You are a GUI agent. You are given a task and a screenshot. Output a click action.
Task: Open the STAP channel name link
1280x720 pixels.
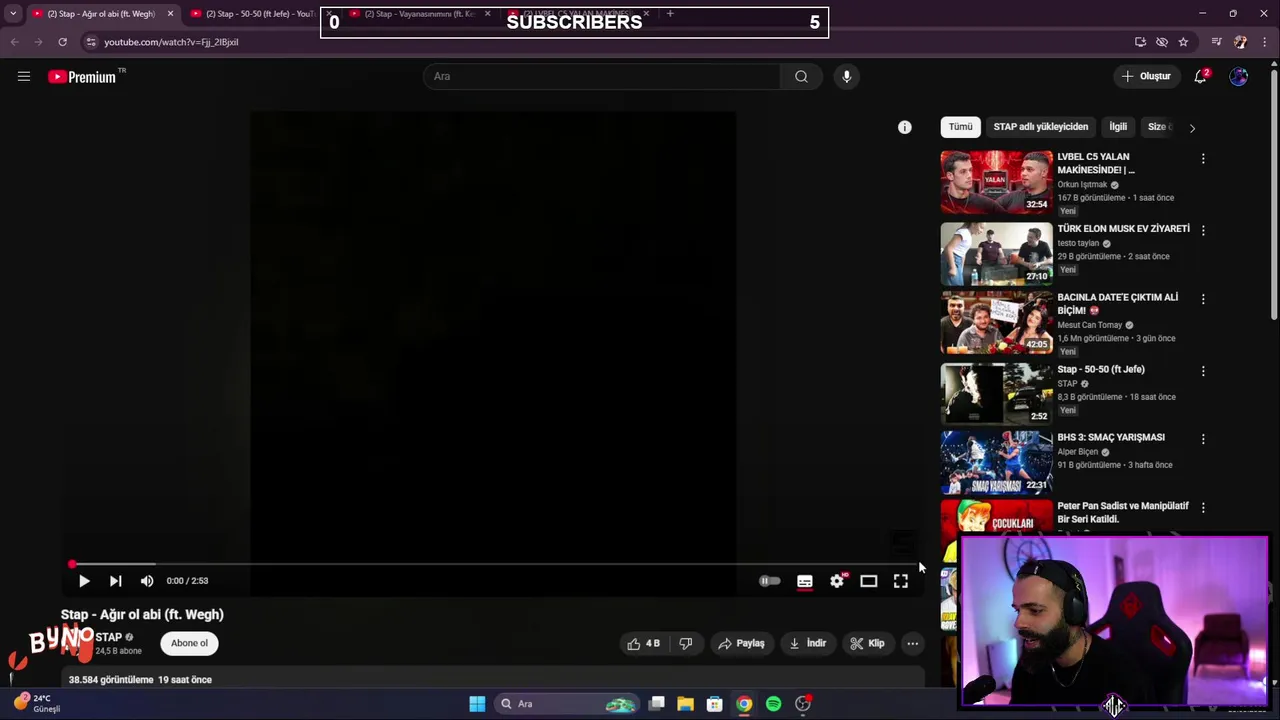coord(108,637)
